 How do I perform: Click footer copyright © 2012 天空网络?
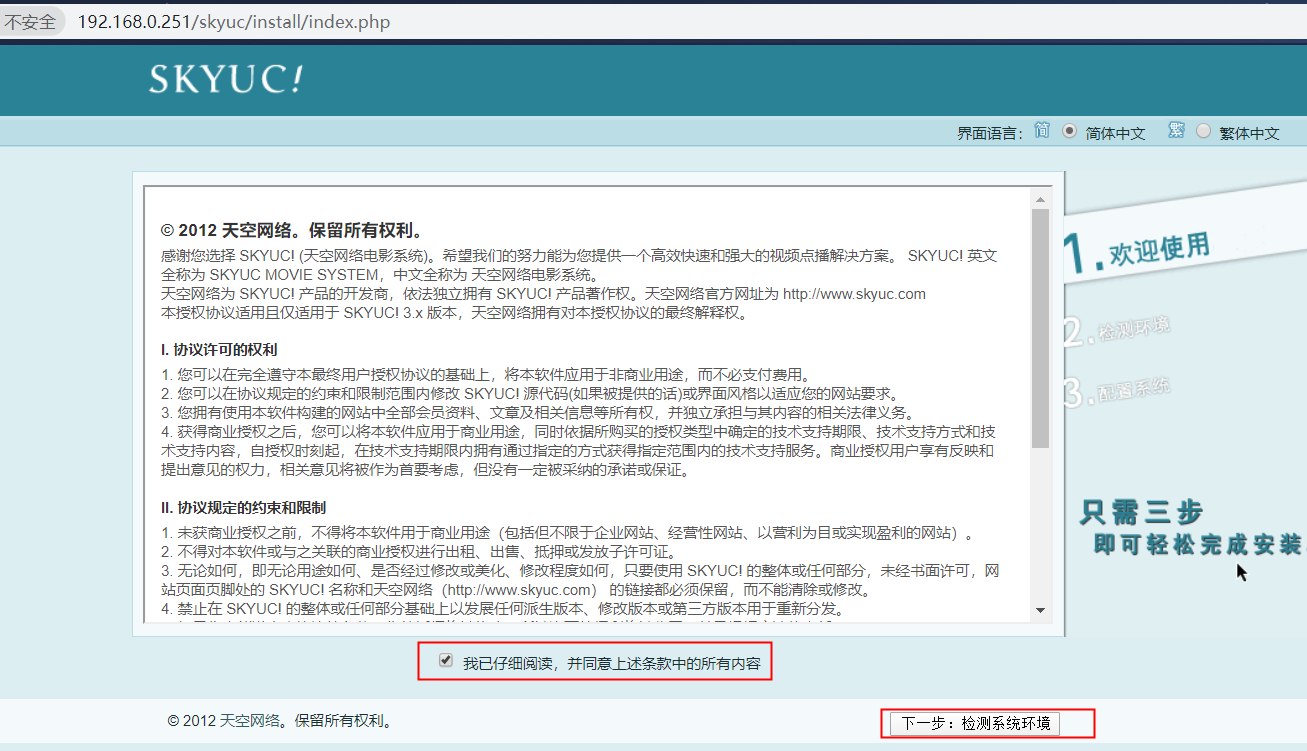279,721
